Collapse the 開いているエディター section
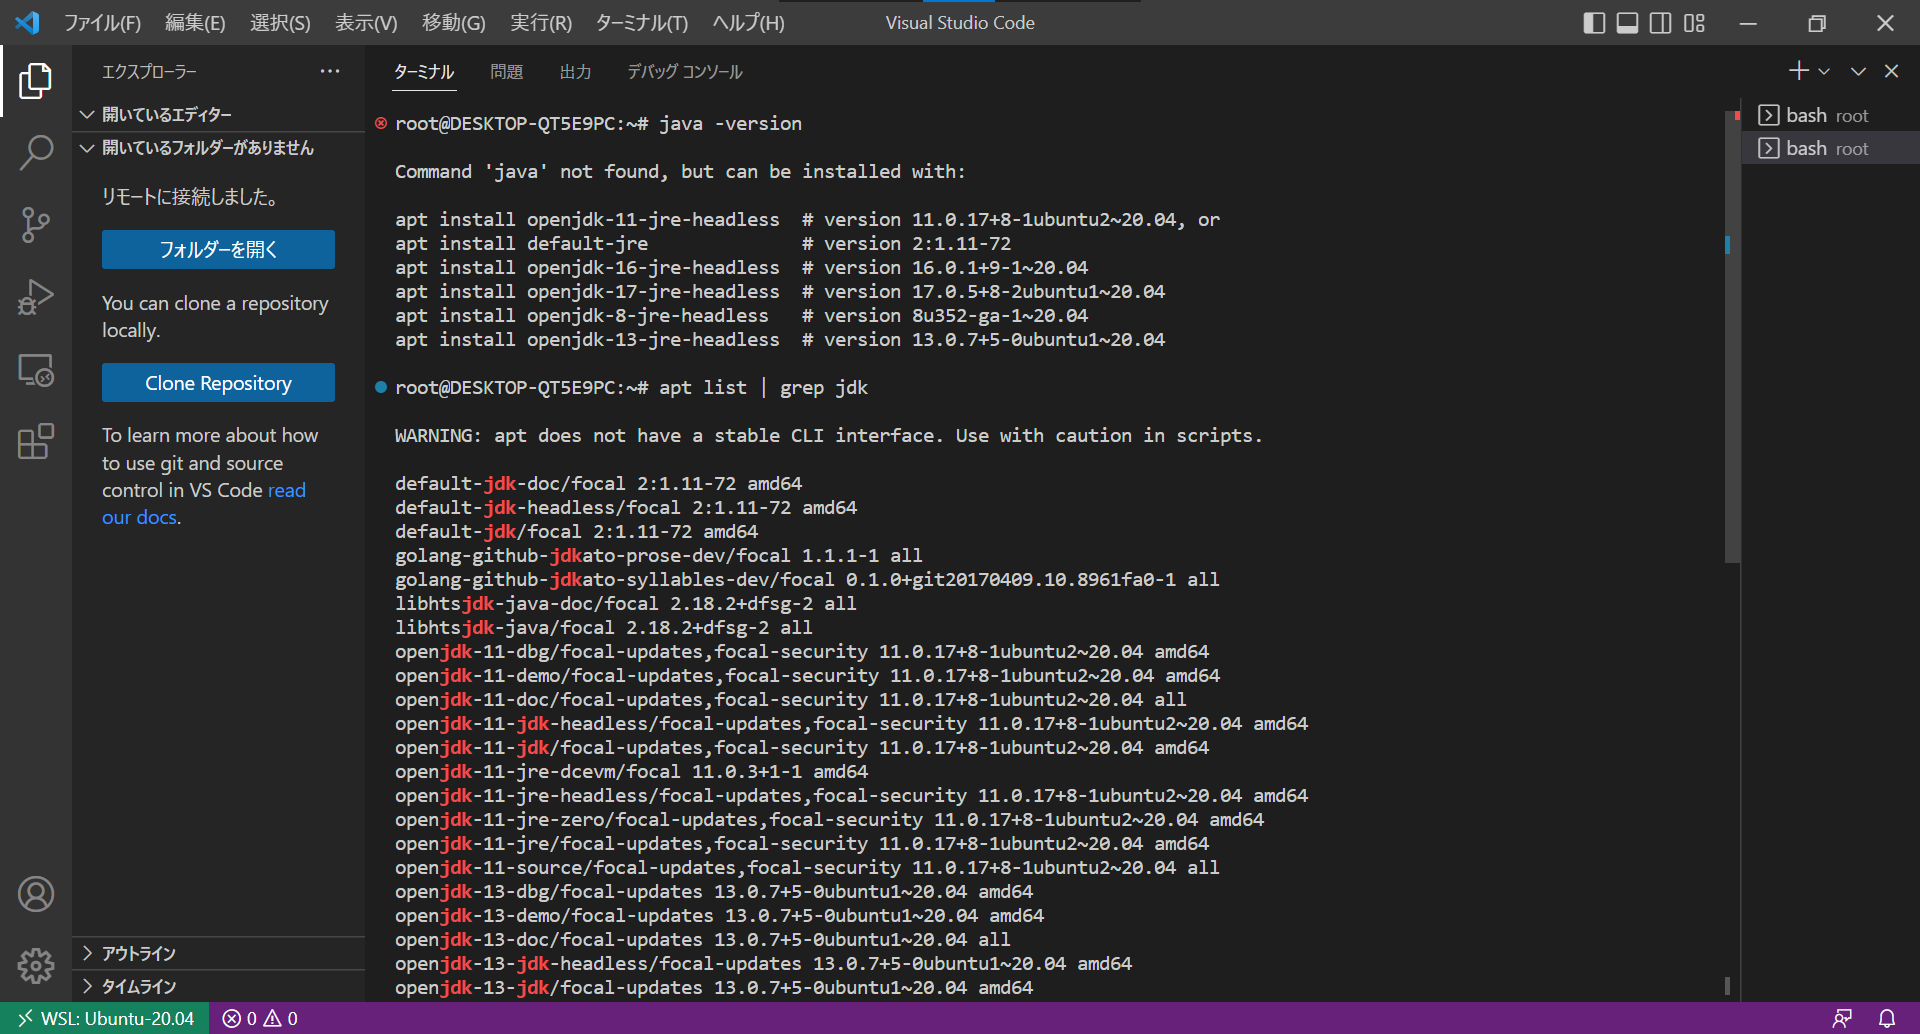This screenshot has height=1034, width=1920. [218, 115]
